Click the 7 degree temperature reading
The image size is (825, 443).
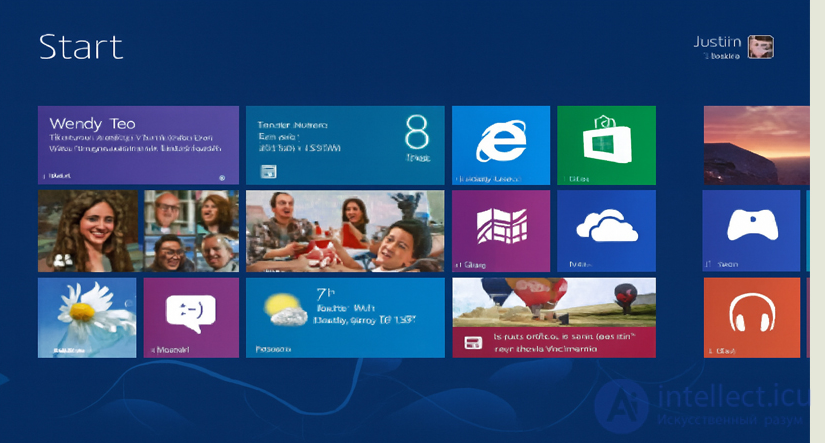(x=325, y=293)
